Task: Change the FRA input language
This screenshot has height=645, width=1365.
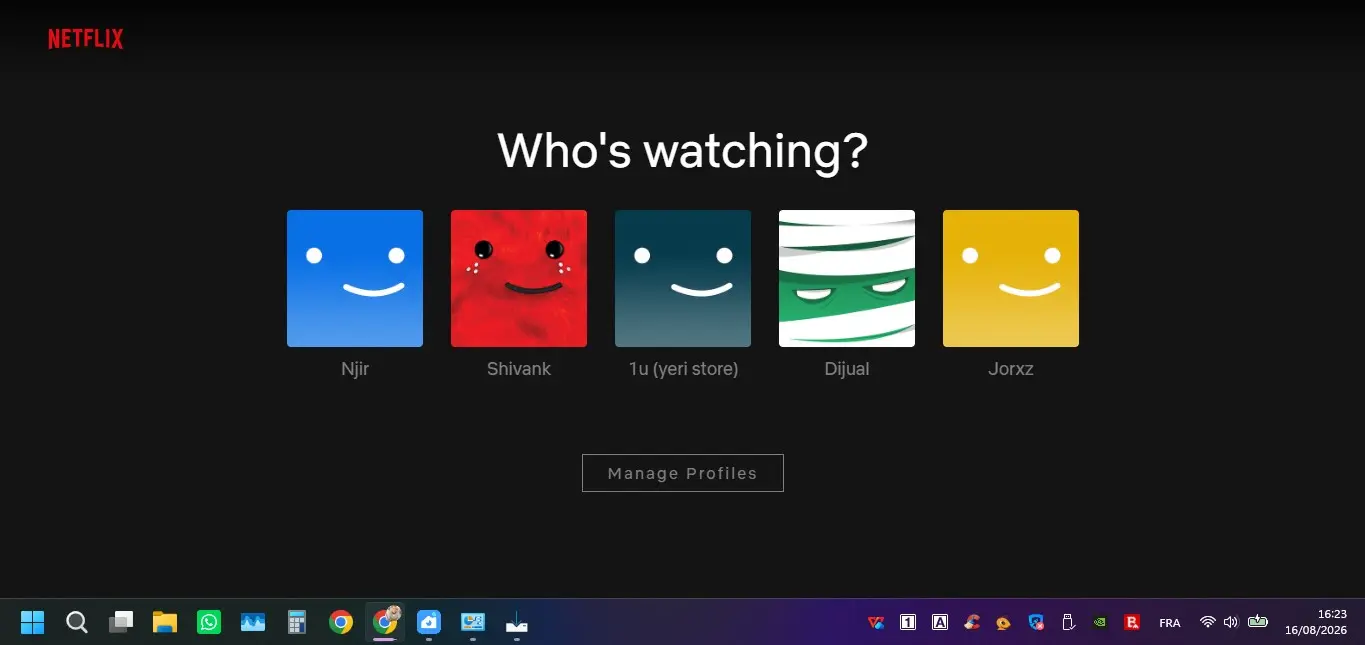Action: coord(1170,623)
